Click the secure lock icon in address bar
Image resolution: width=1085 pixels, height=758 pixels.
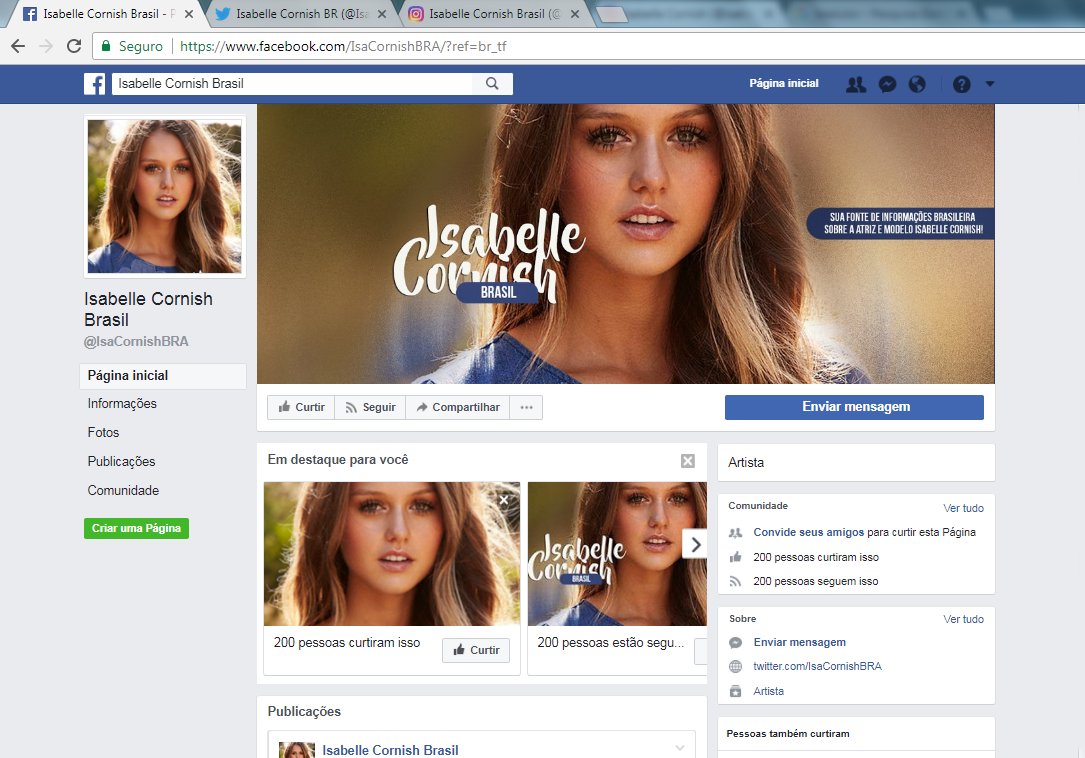click(x=106, y=46)
